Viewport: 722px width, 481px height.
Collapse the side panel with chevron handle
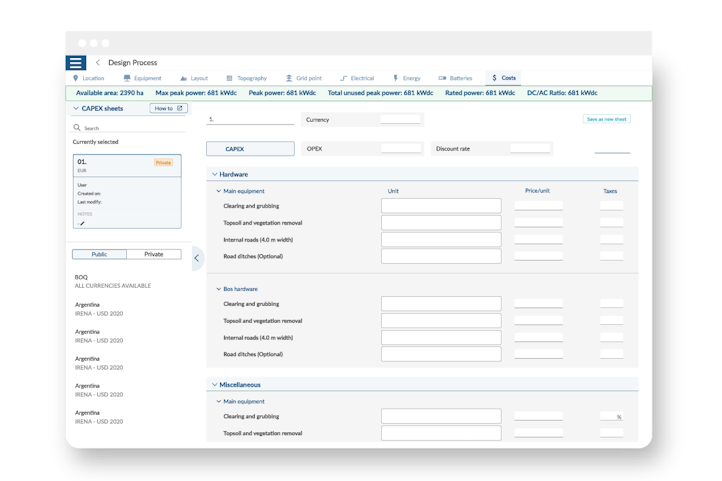click(x=198, y=258)
